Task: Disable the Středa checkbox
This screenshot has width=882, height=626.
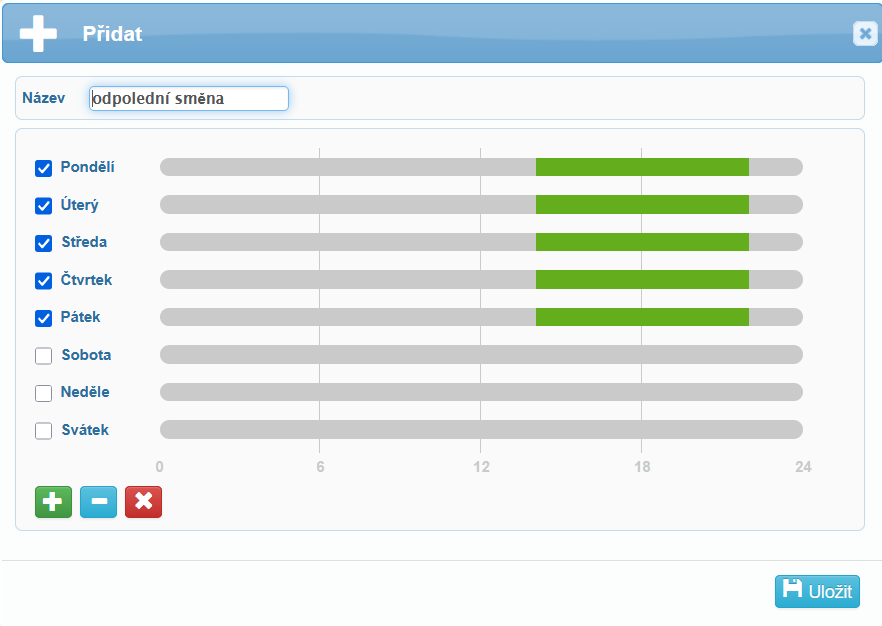Action: [44, 243]
